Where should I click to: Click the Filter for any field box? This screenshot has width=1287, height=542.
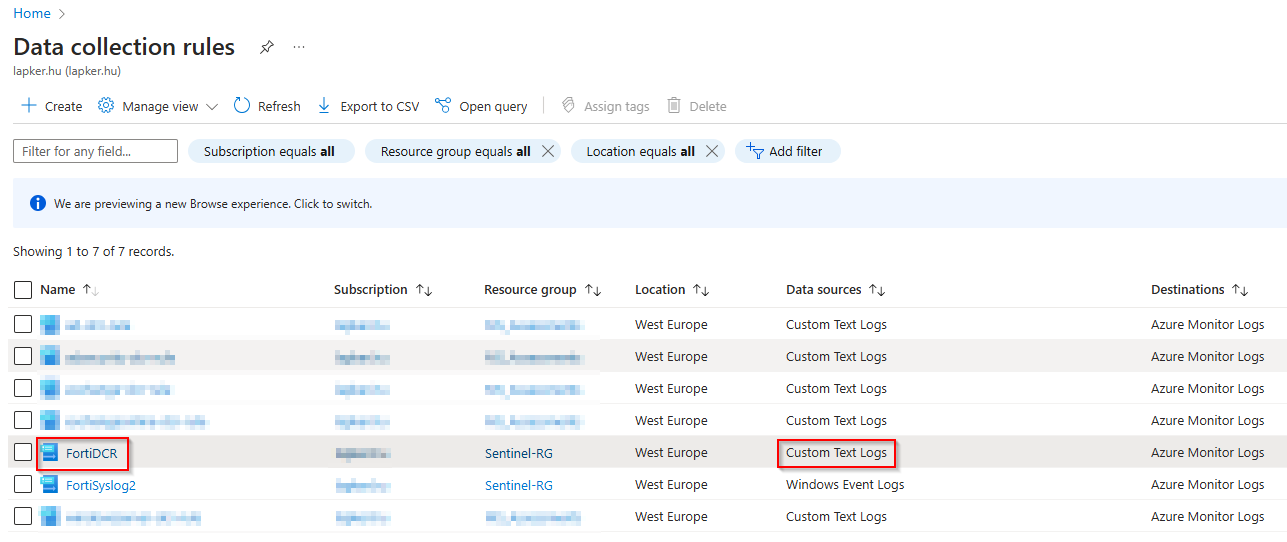(x=95, y=151)
